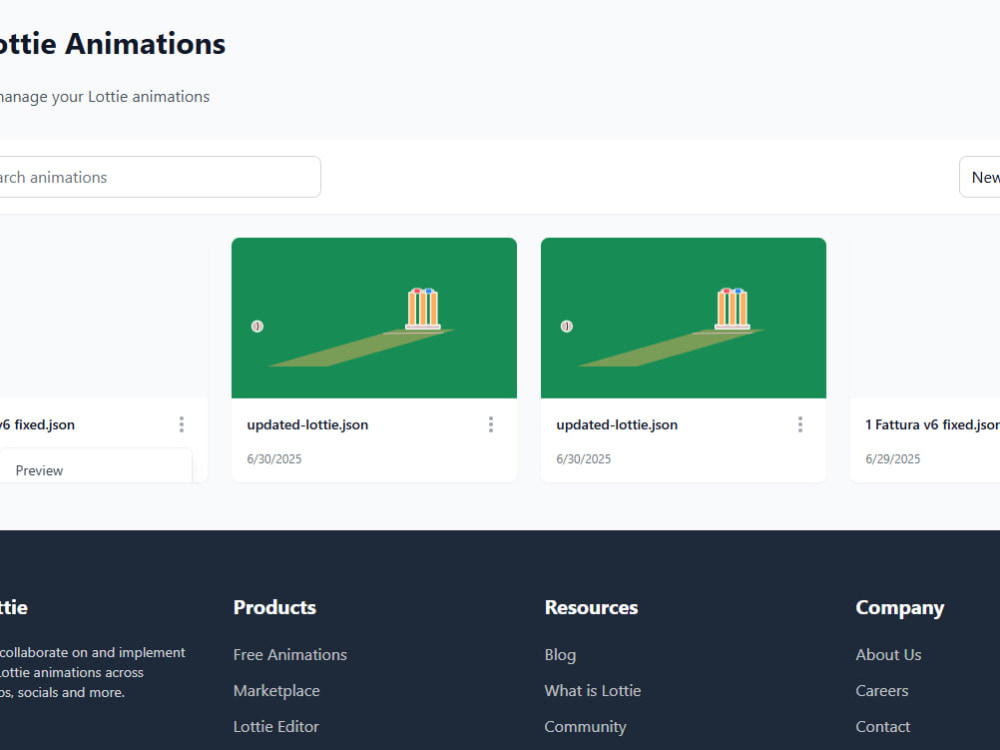Visit the Blog link in Resources
Screen dimensions: 1000x750
(x=561, y=655)
